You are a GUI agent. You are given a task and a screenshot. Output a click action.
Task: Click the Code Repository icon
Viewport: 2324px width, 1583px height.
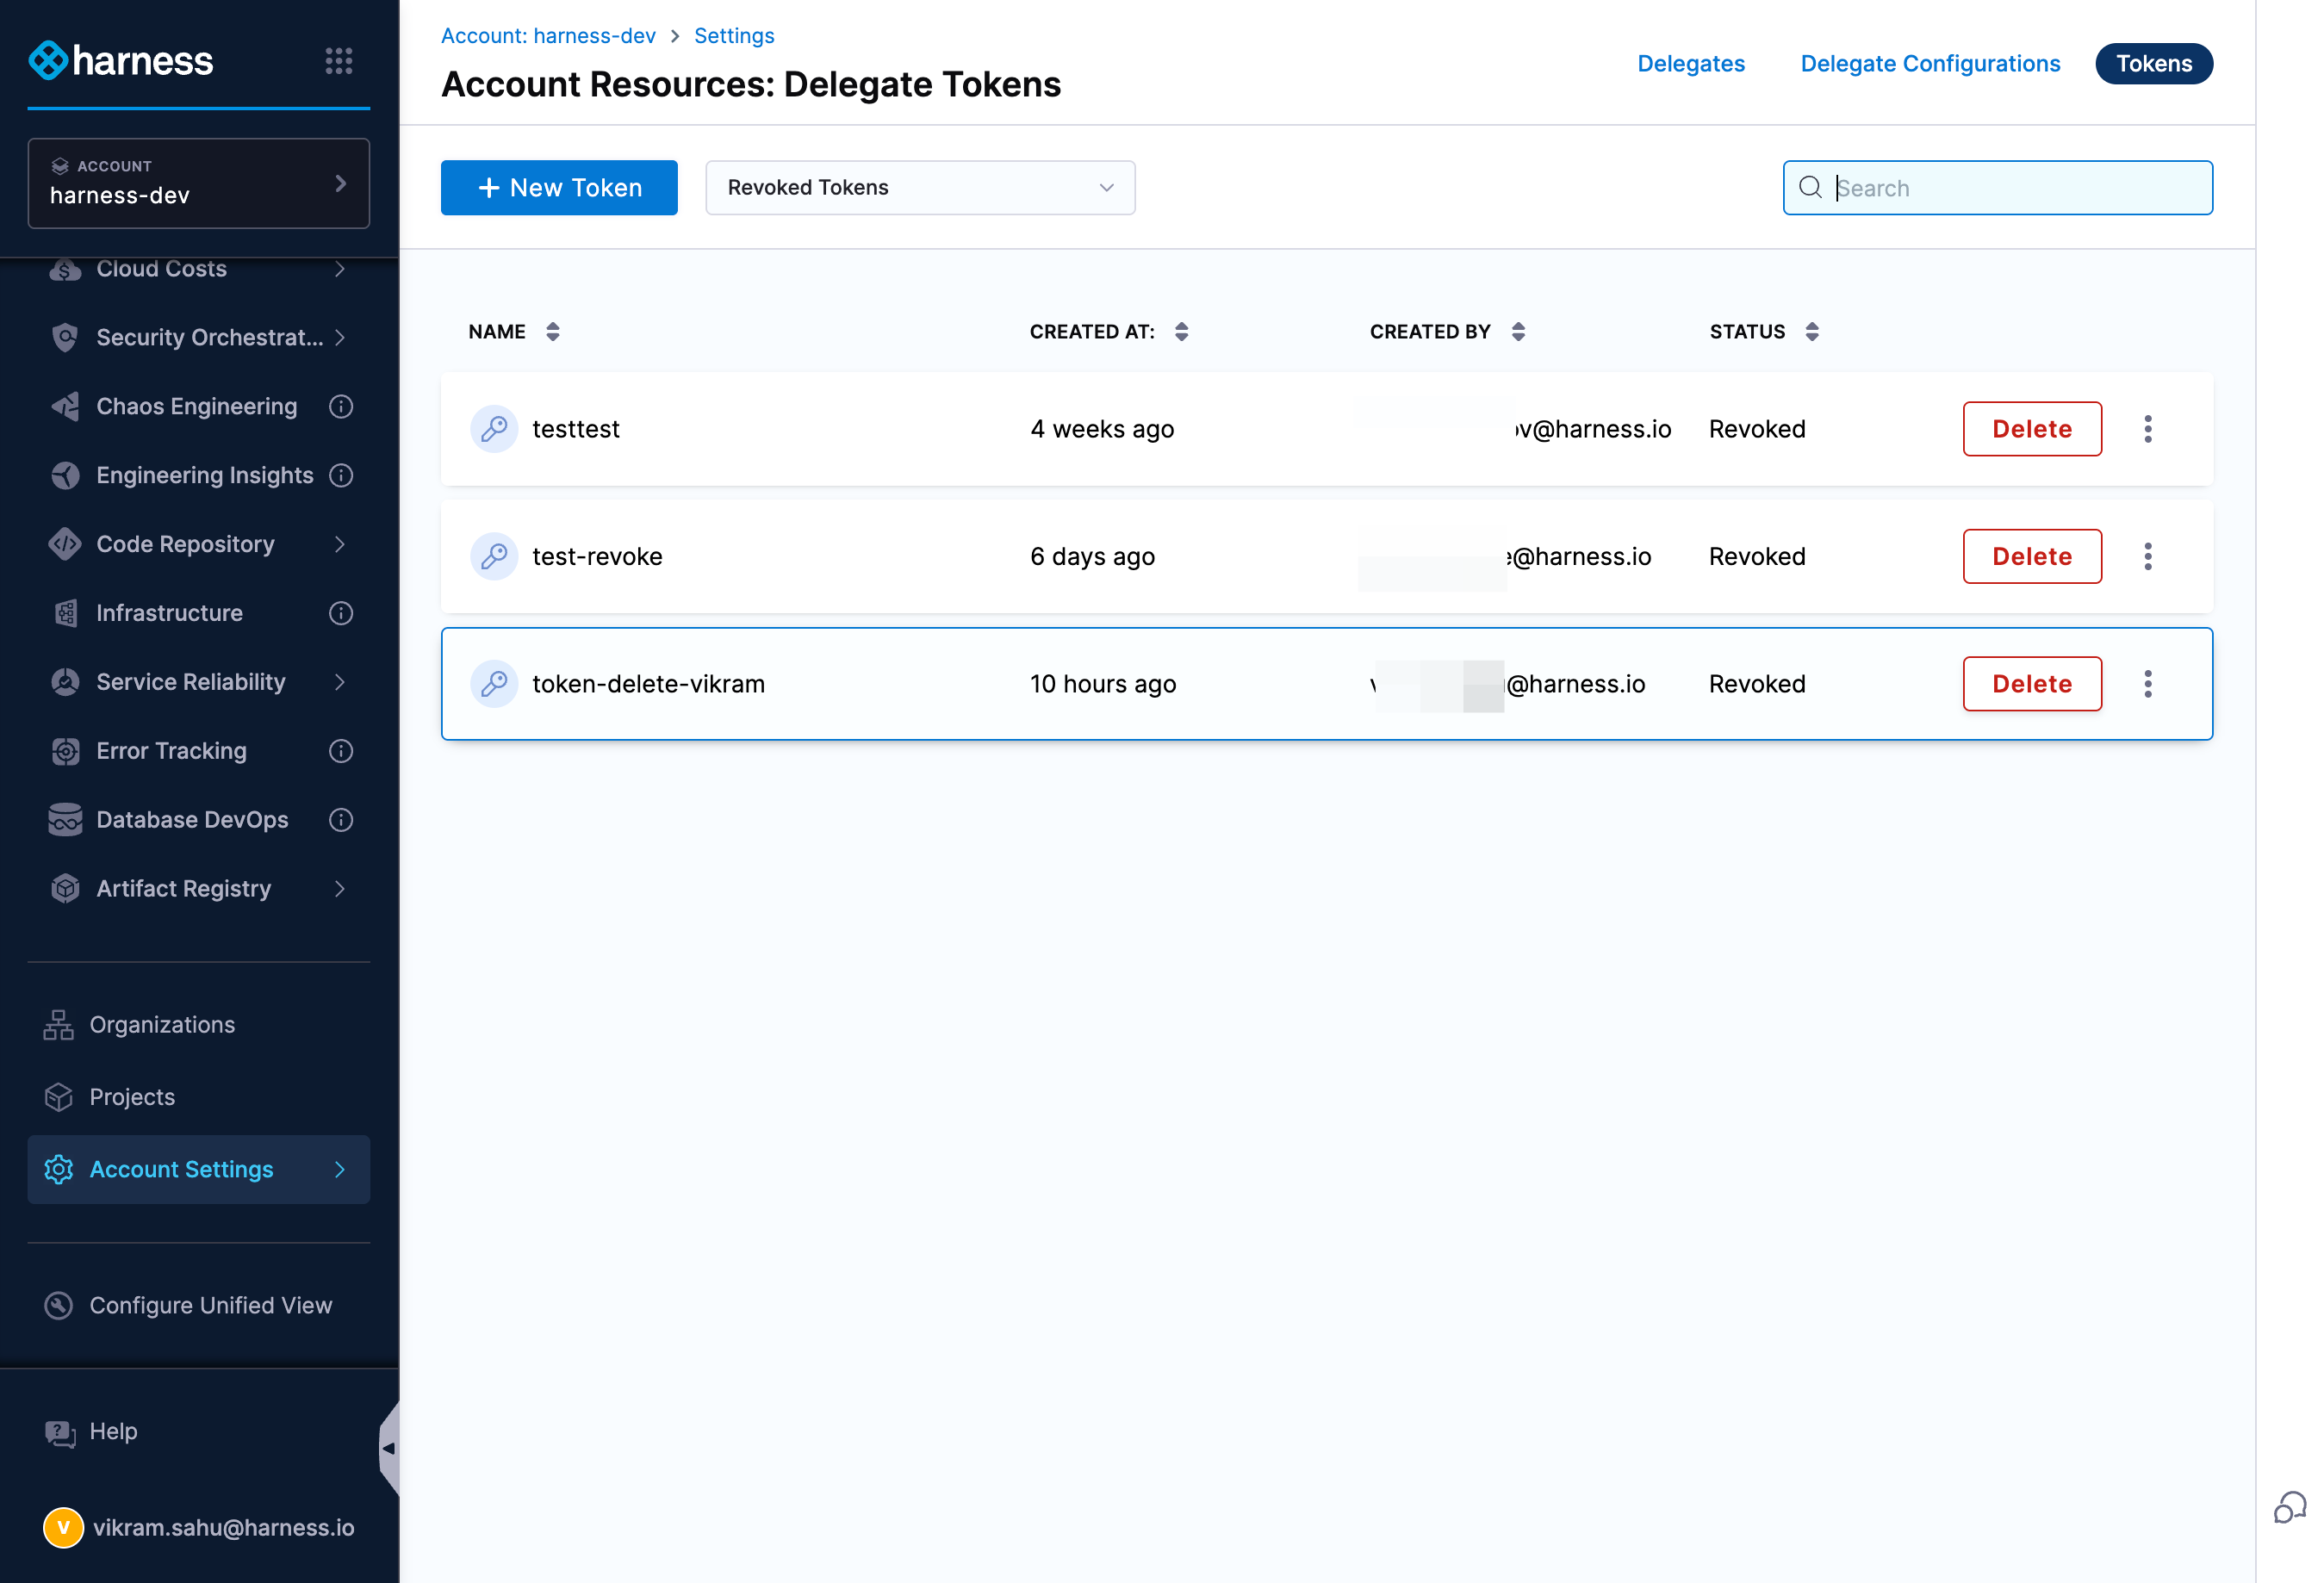tap(65, 544)
